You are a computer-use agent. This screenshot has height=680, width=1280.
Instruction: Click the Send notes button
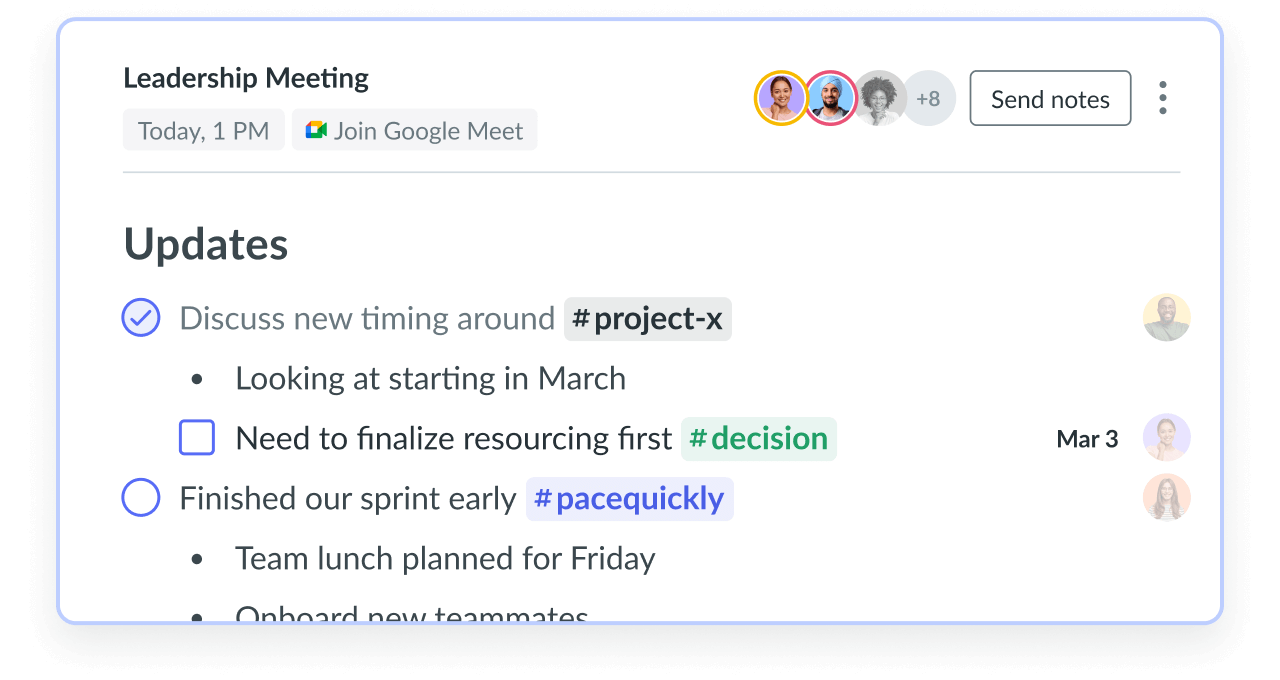tap(1050, 98)
